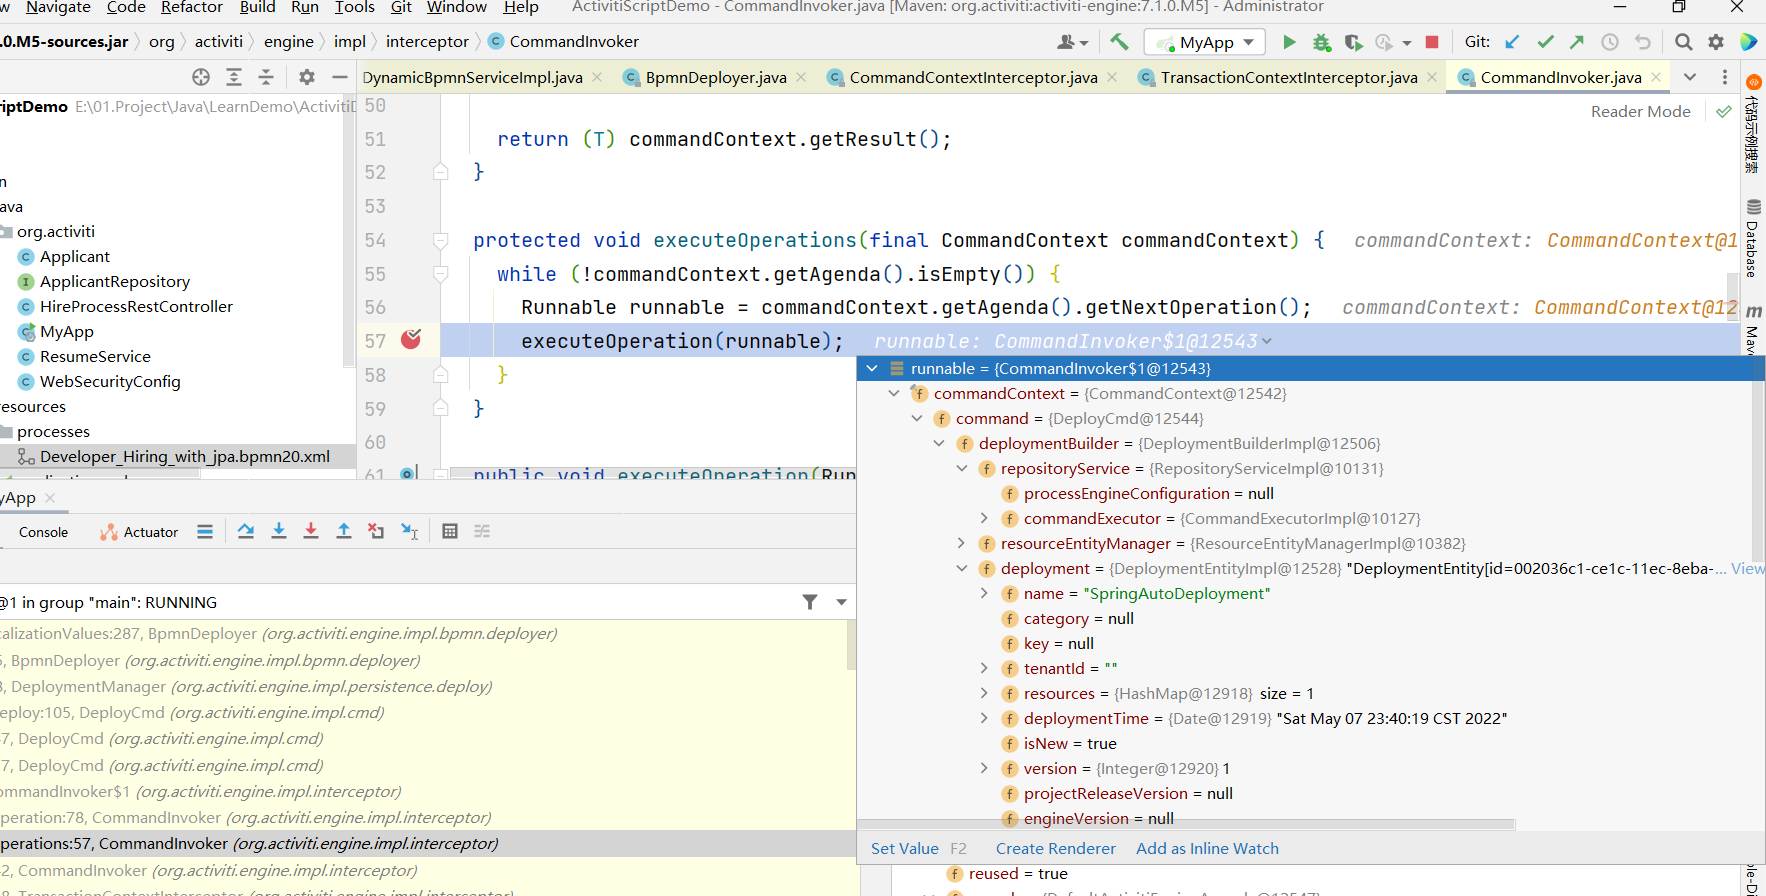Open Project panel options gear
Screen dimensions: 1766x896
click(307, 77)
